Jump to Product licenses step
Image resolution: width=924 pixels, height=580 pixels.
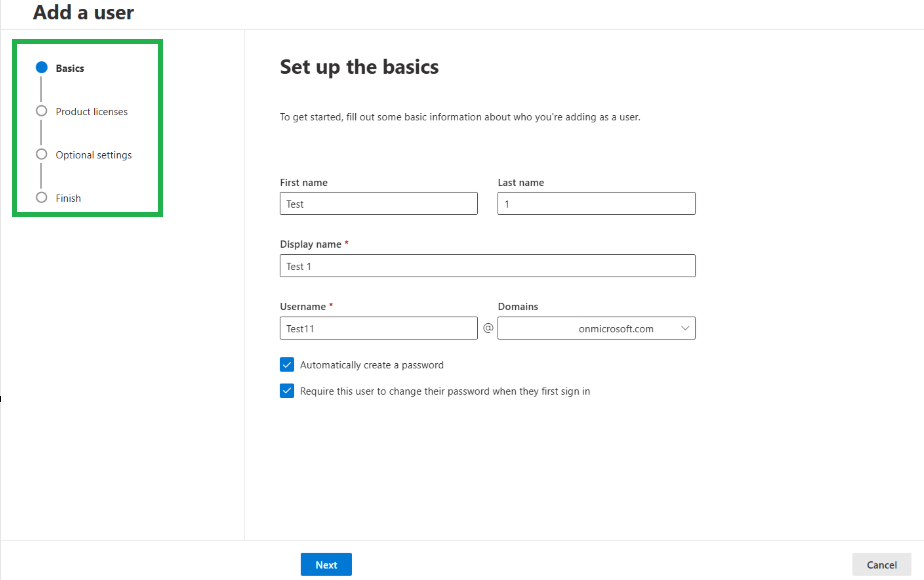point(81,111)
